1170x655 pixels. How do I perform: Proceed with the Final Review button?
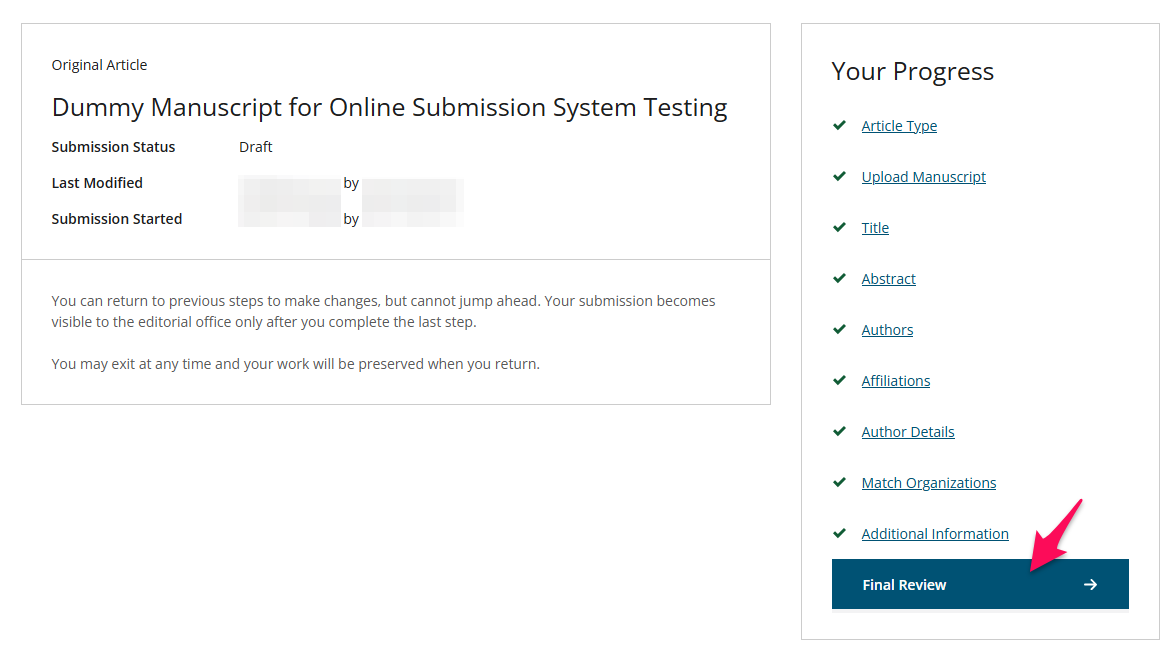[x=980, y=584]
